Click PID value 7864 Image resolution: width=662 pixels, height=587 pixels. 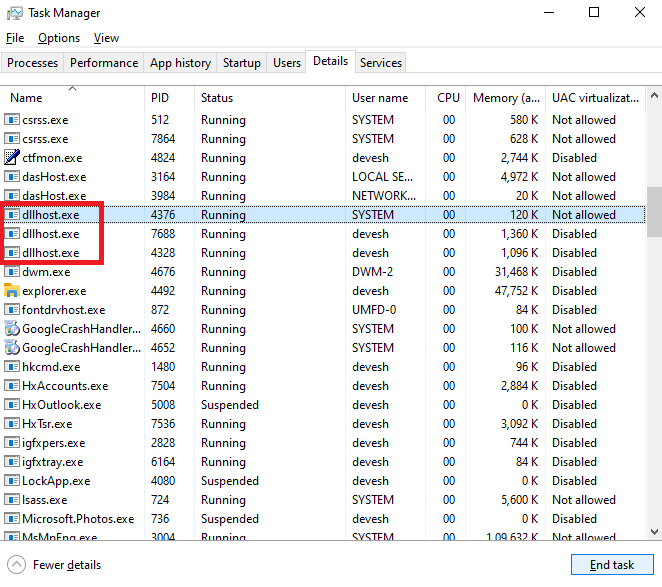click(x=163, y=139)
